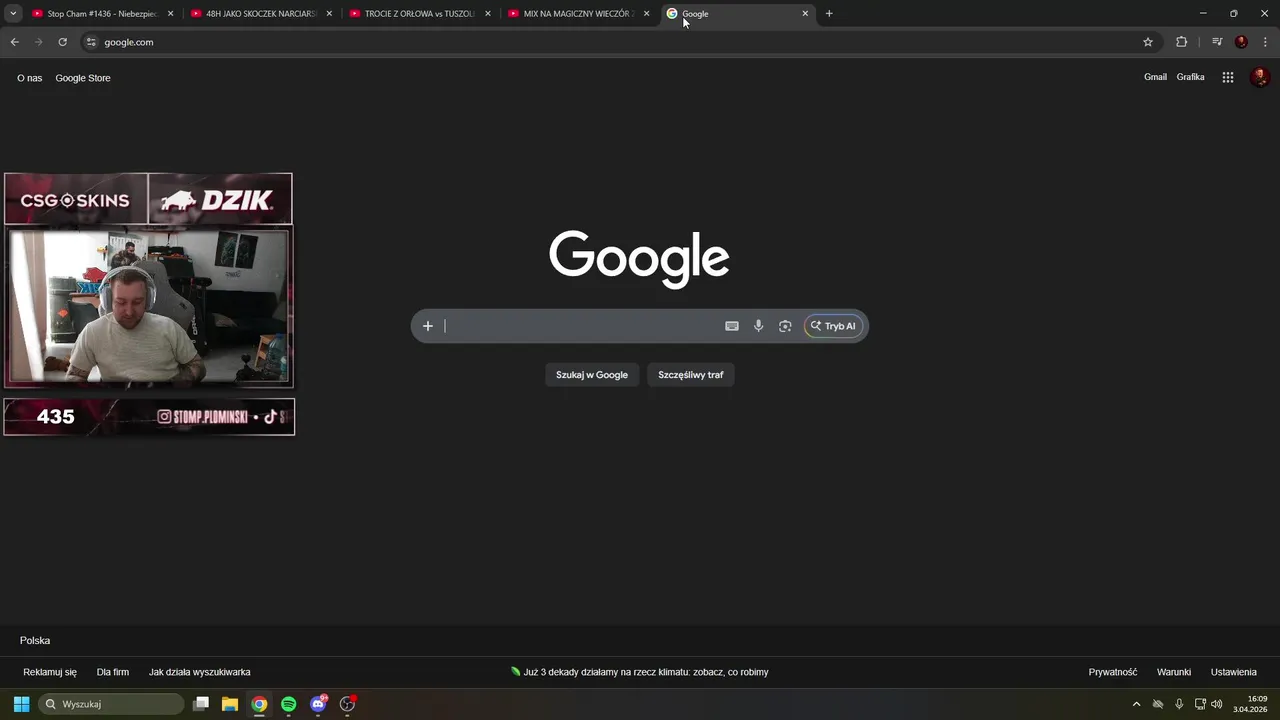The height and width of the screenshot is (720, 1280).
Task: Go back with the browser back arrow
Action: click(14, 42)
